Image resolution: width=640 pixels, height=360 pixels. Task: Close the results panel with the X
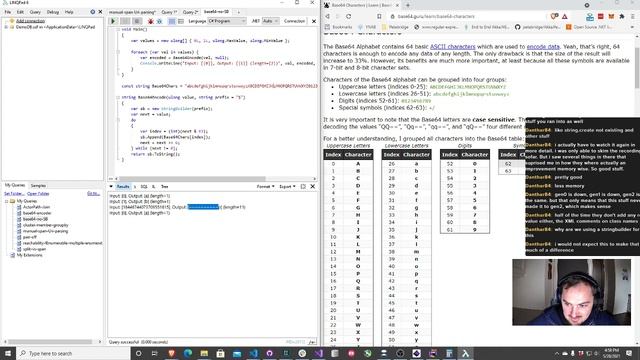(313, 186)
